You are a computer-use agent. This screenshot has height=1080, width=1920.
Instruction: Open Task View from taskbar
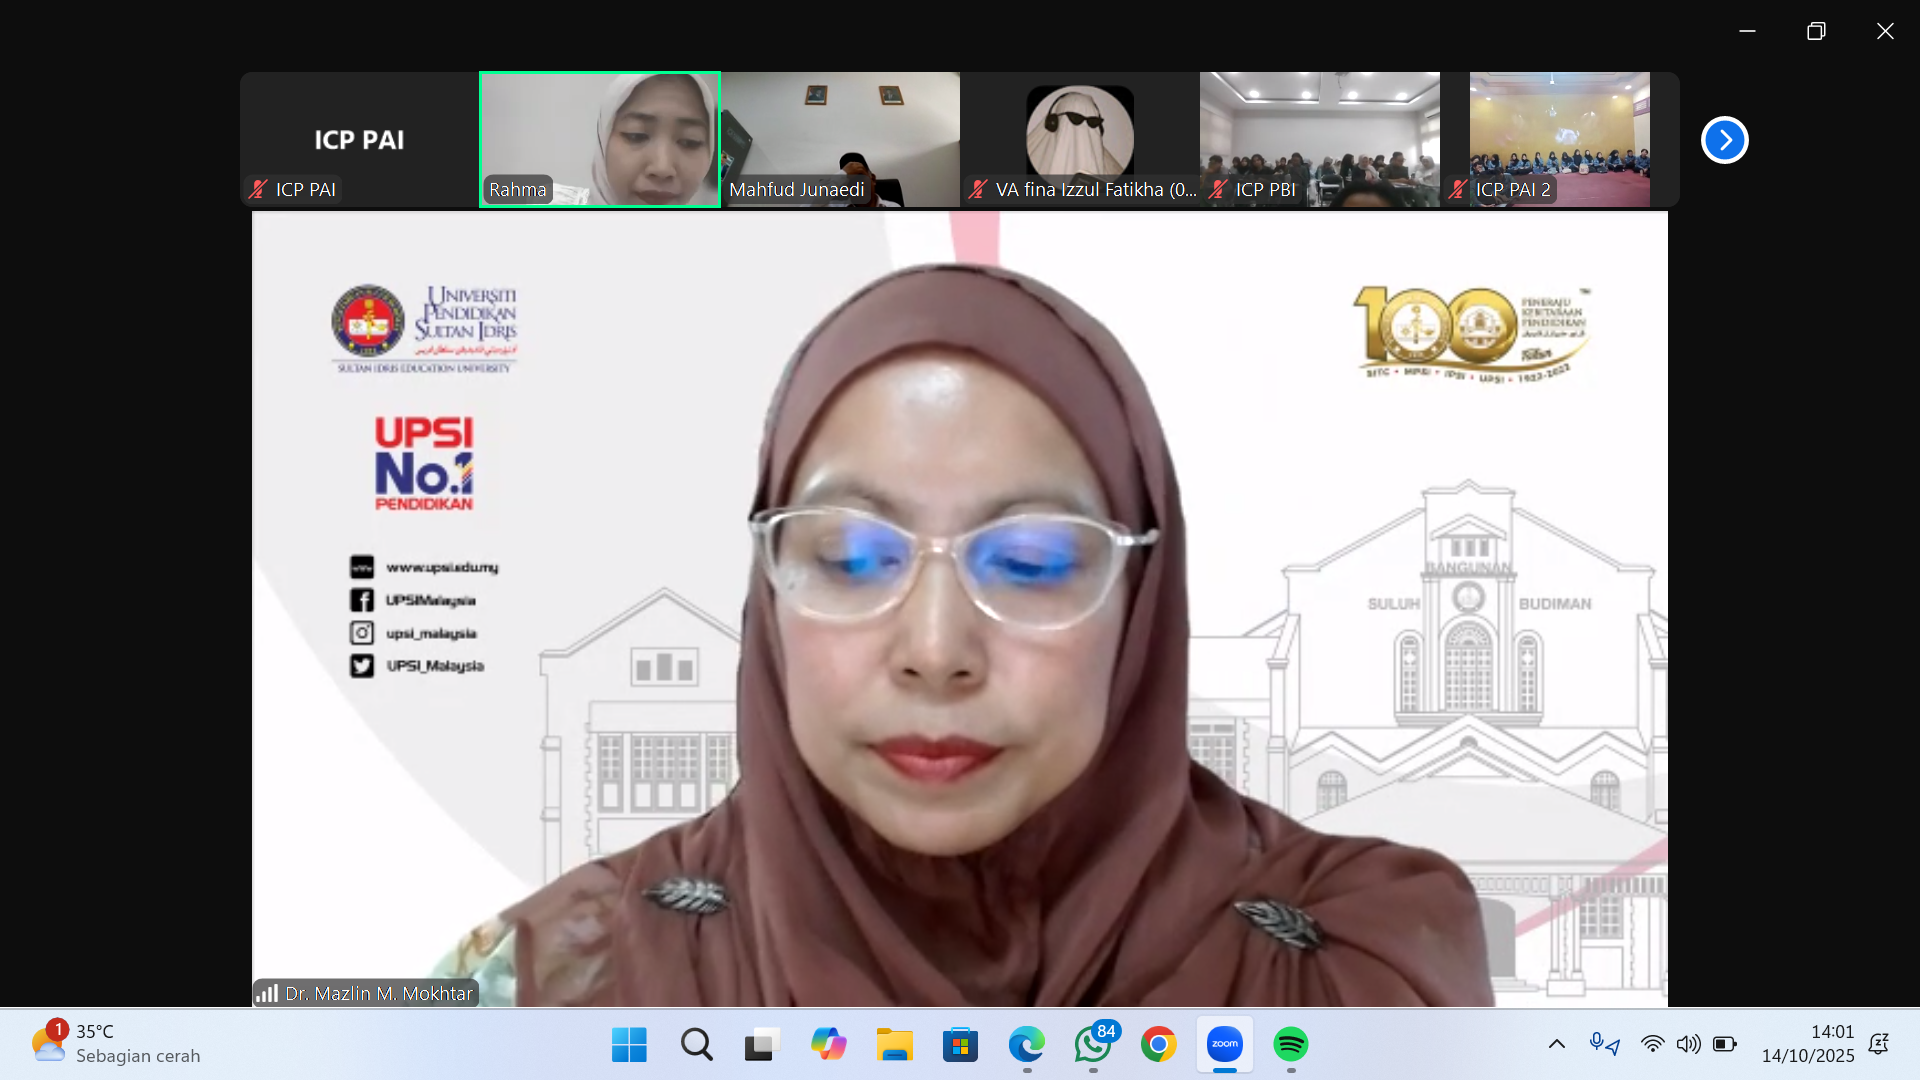762,1044
